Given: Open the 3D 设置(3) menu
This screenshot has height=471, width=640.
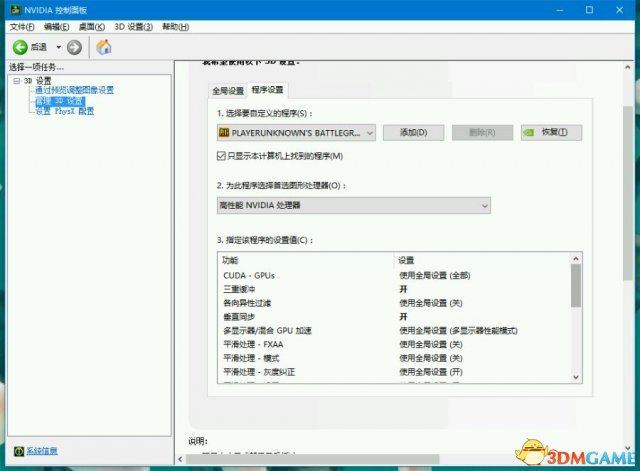Looking at the screenshot, I should 133,27.
